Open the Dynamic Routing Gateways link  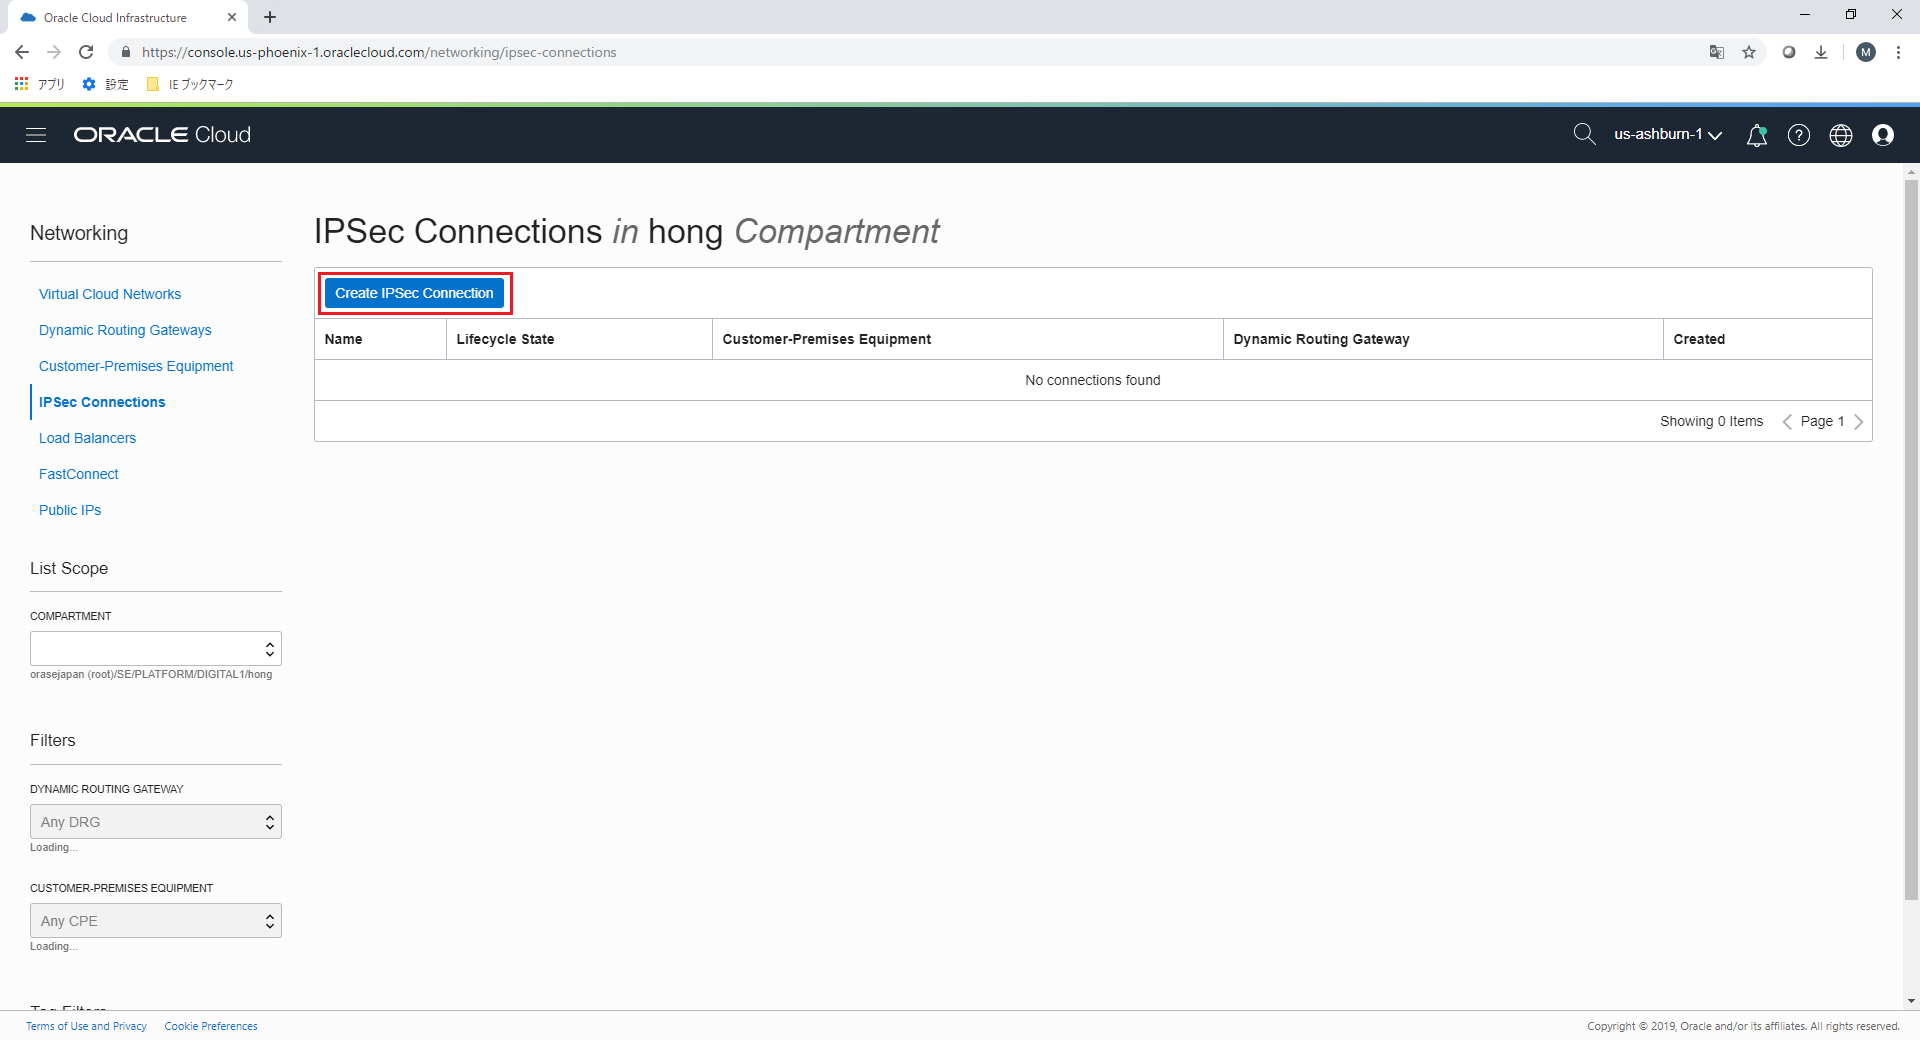pos(125,330)
